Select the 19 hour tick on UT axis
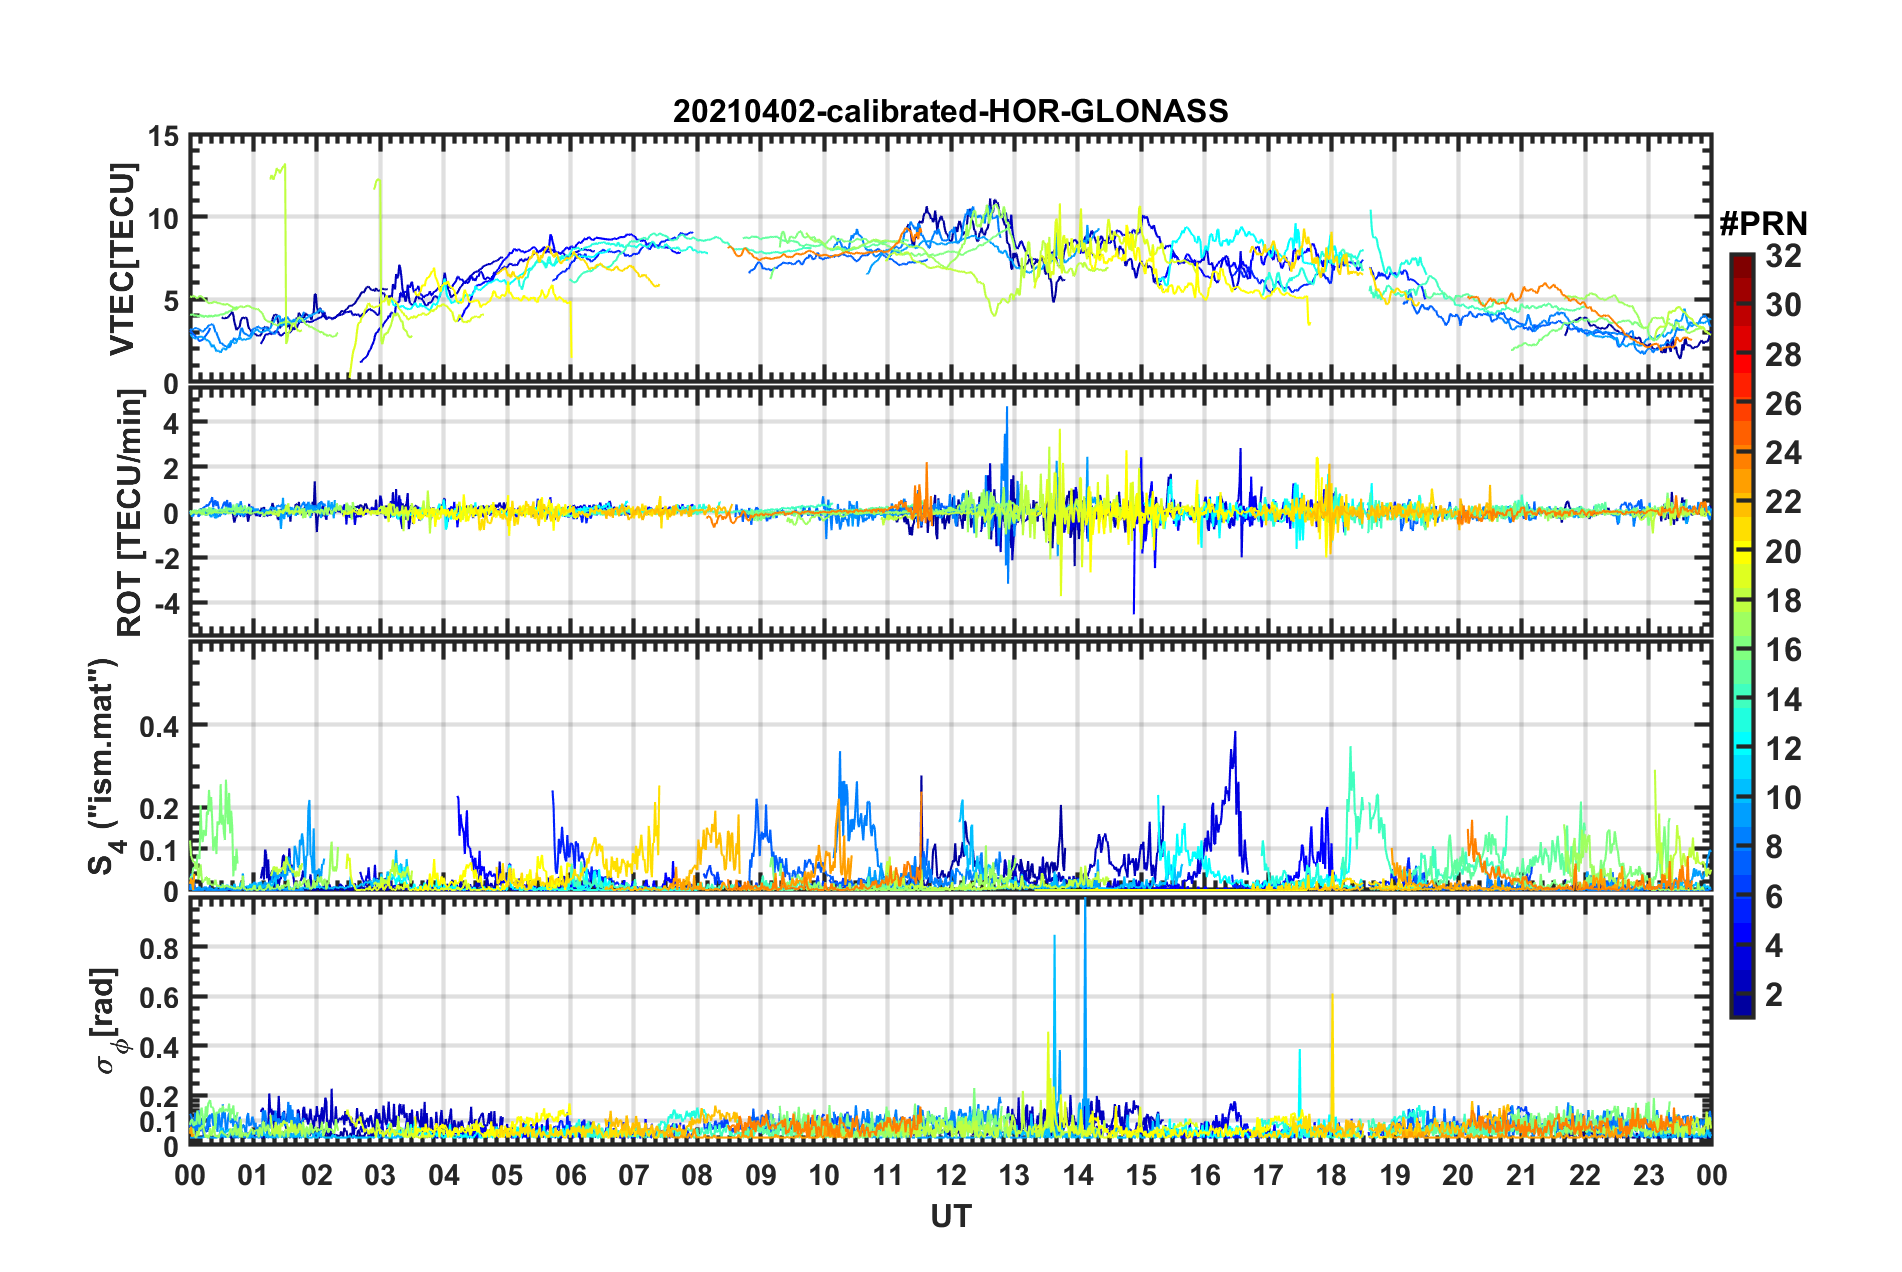 coord(1395,1175)
